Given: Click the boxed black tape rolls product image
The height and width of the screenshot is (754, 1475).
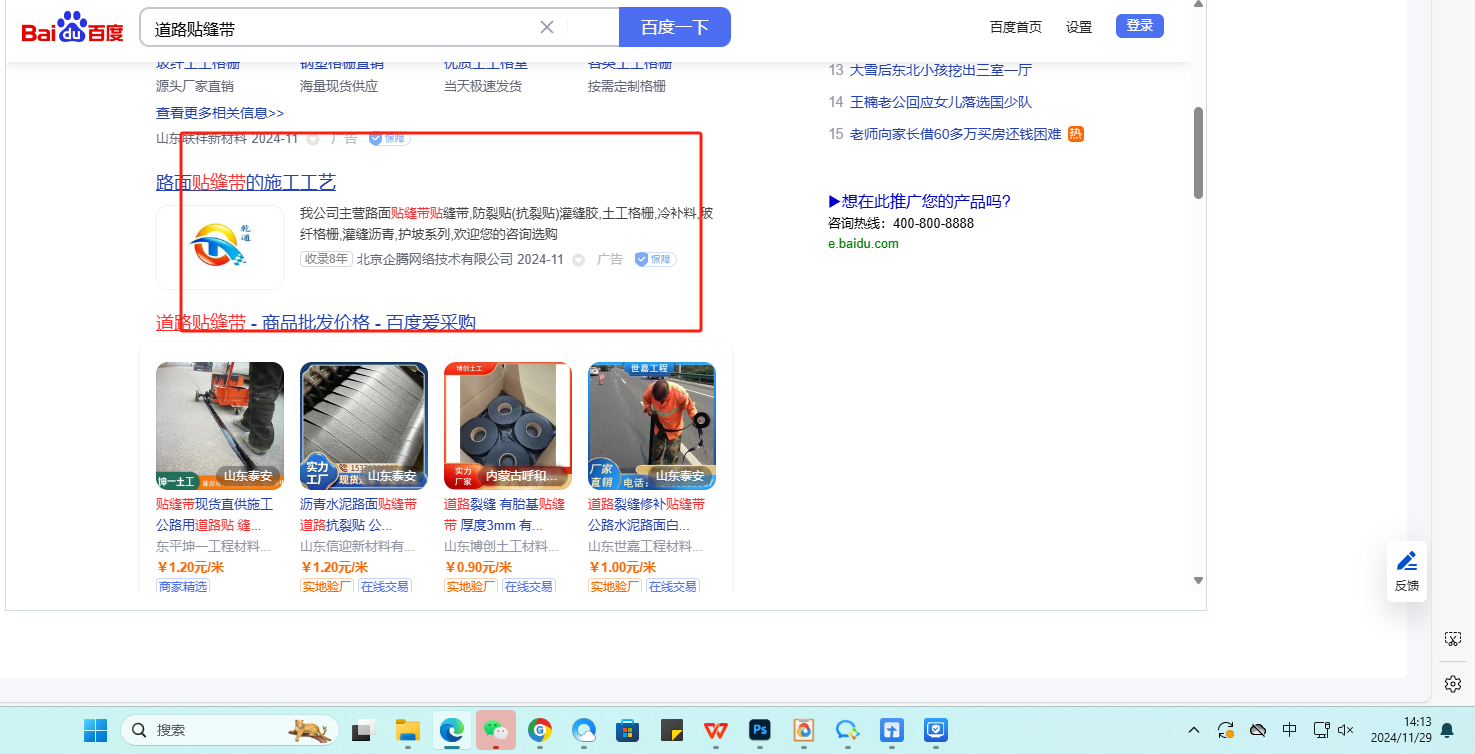Looking at the screenshot, I should click(508, 426).
